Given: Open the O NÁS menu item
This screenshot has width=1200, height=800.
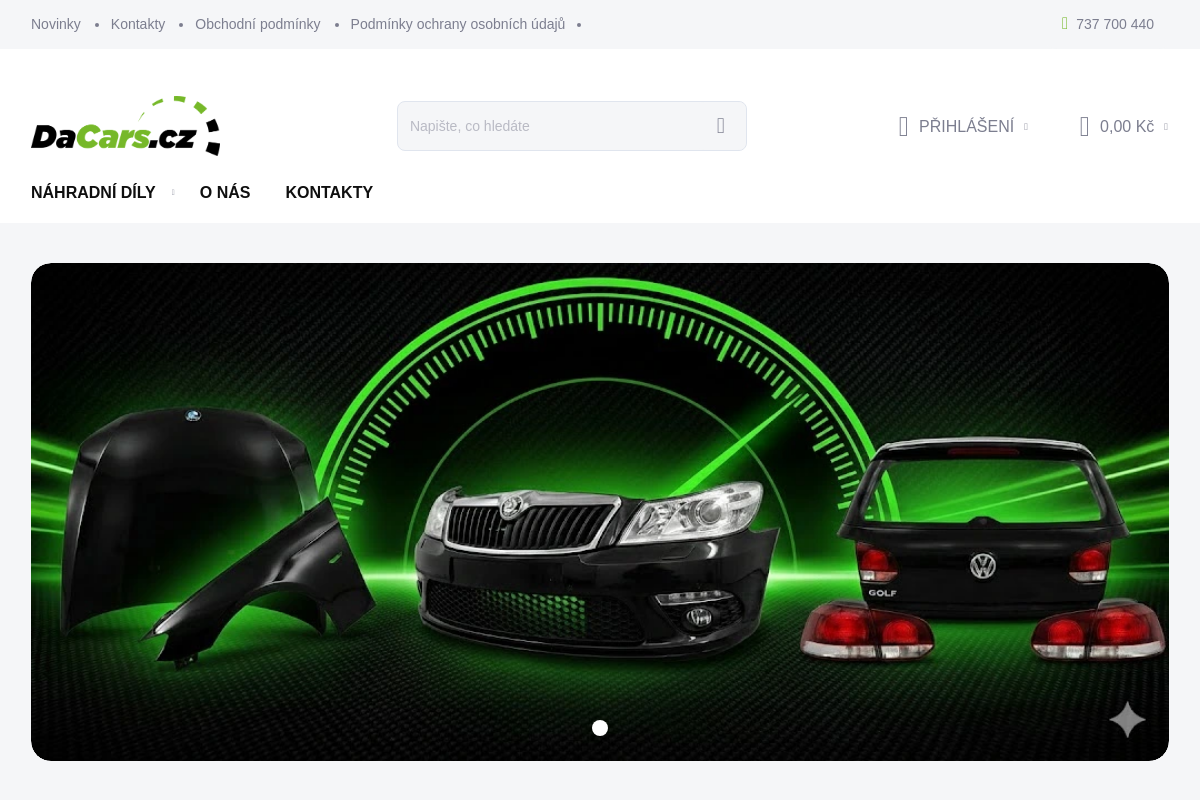Looking at the screenshot, I should coord(225,192).
